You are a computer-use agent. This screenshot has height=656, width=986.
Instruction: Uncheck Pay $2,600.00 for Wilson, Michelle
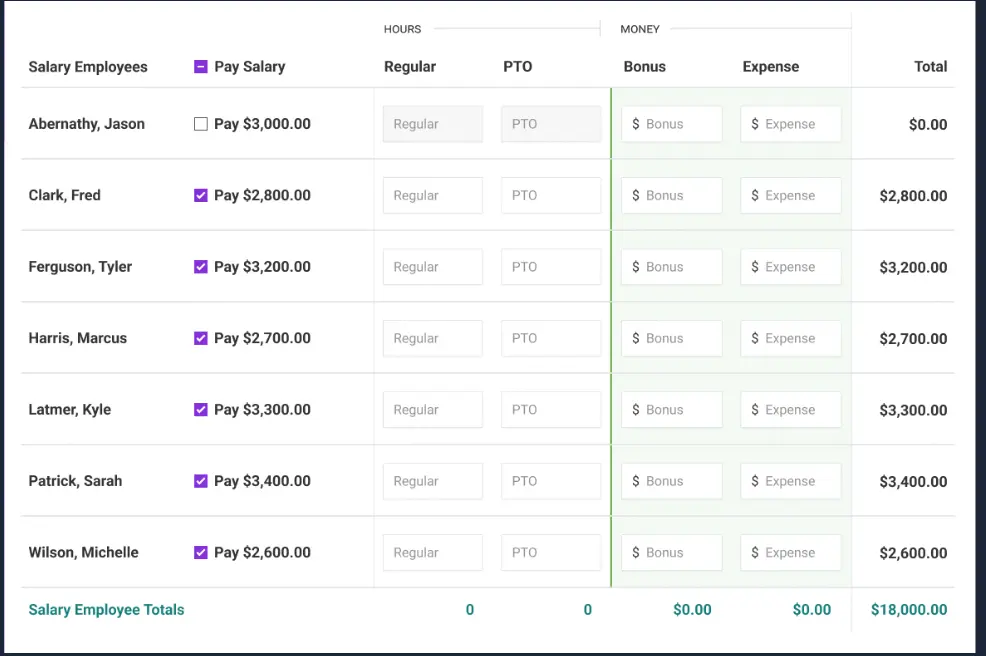tap(201, 552)
